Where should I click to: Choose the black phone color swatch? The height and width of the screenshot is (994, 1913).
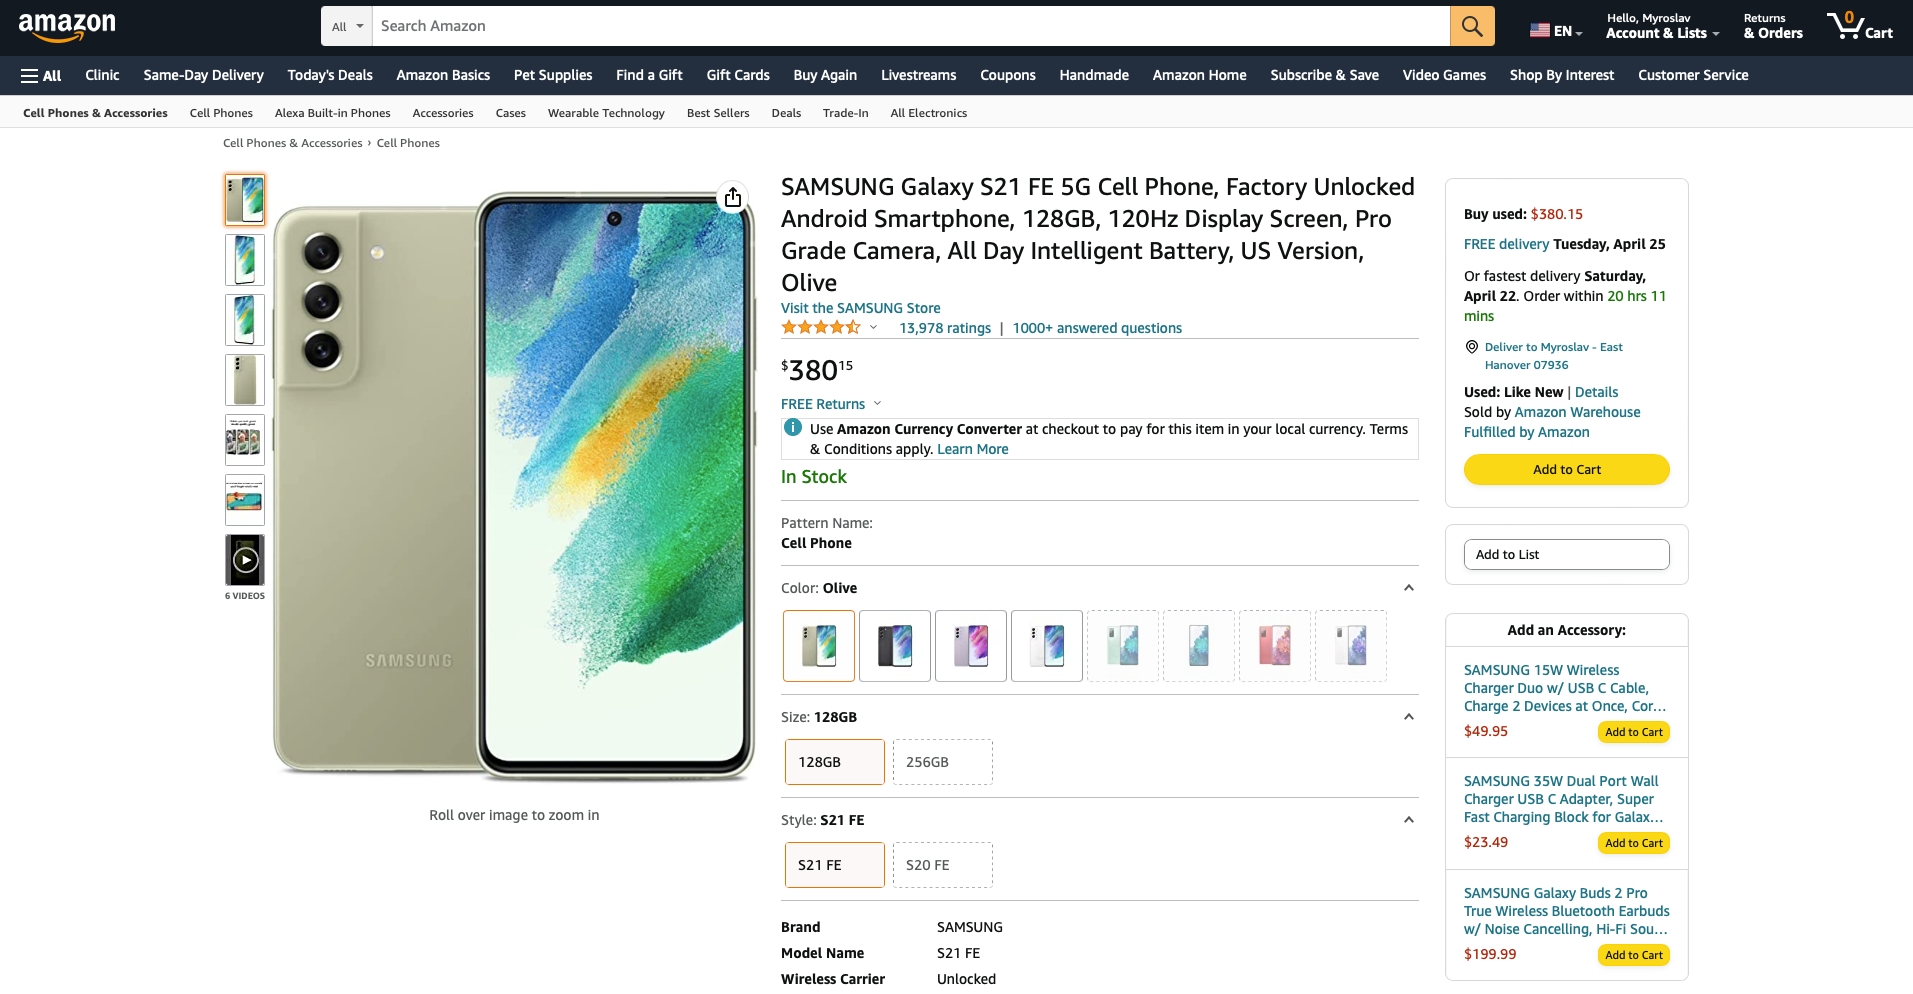click(895, 646)
